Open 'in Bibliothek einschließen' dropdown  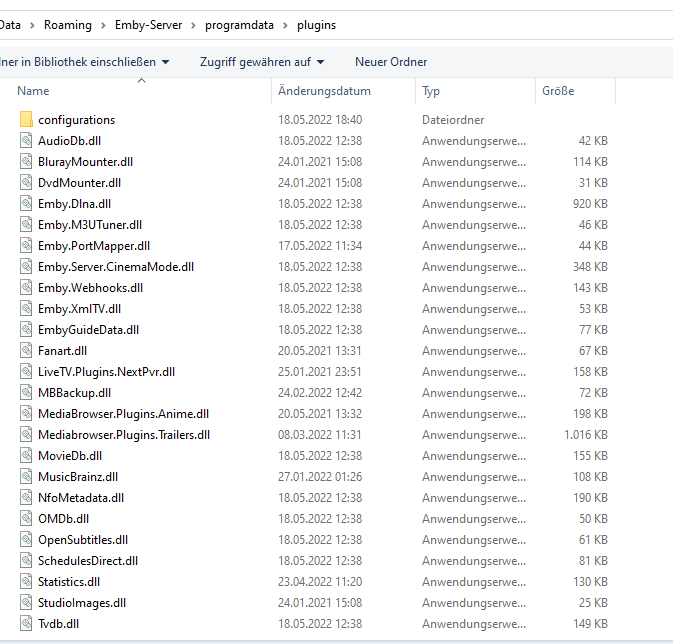(85, 62)
